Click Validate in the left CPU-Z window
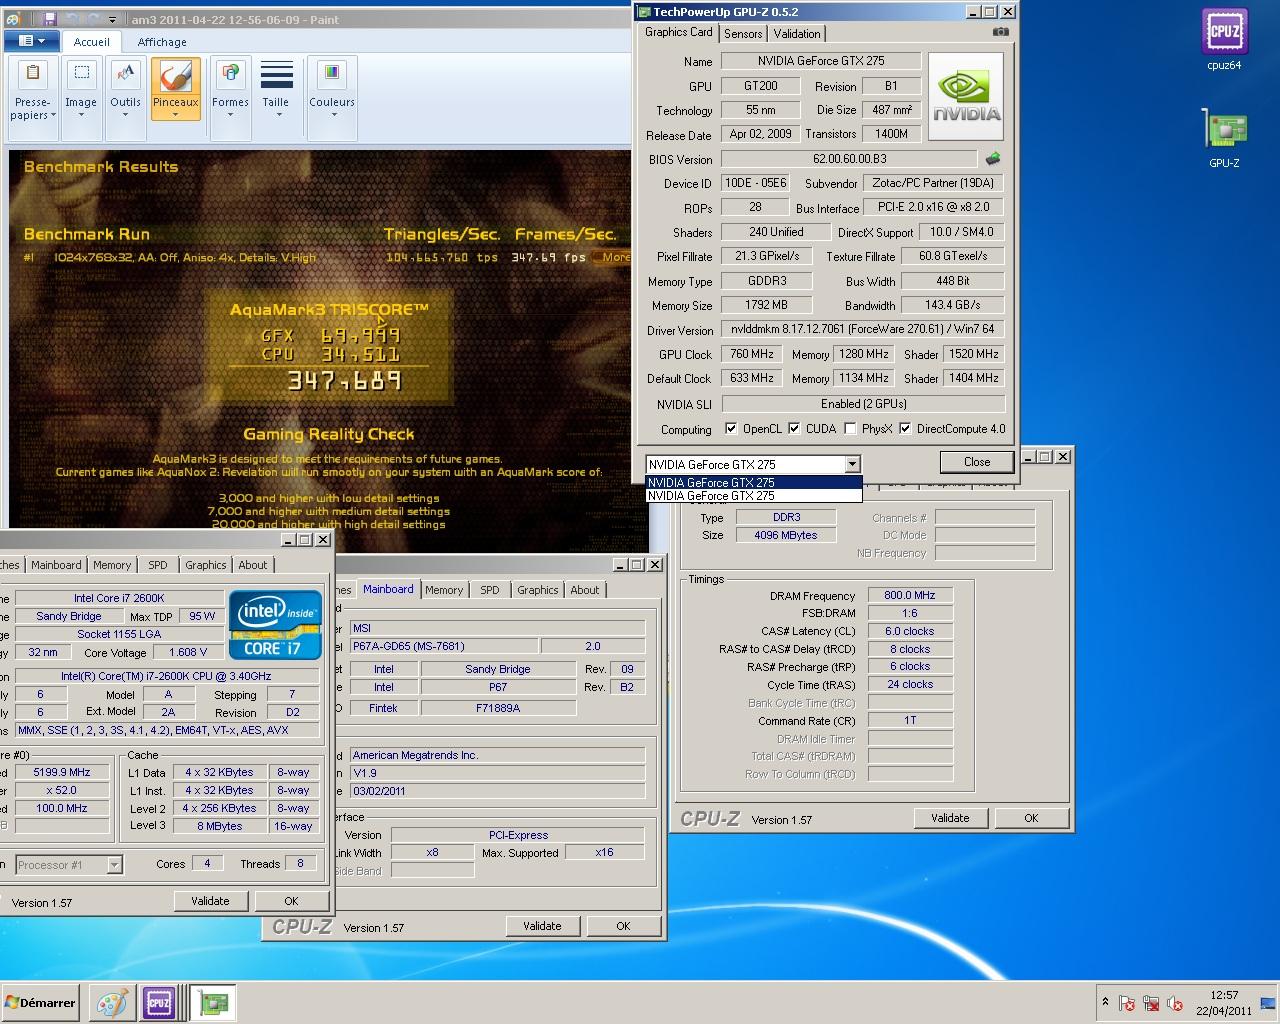Screen dimensions: 1280x1024 click(210, 901)
